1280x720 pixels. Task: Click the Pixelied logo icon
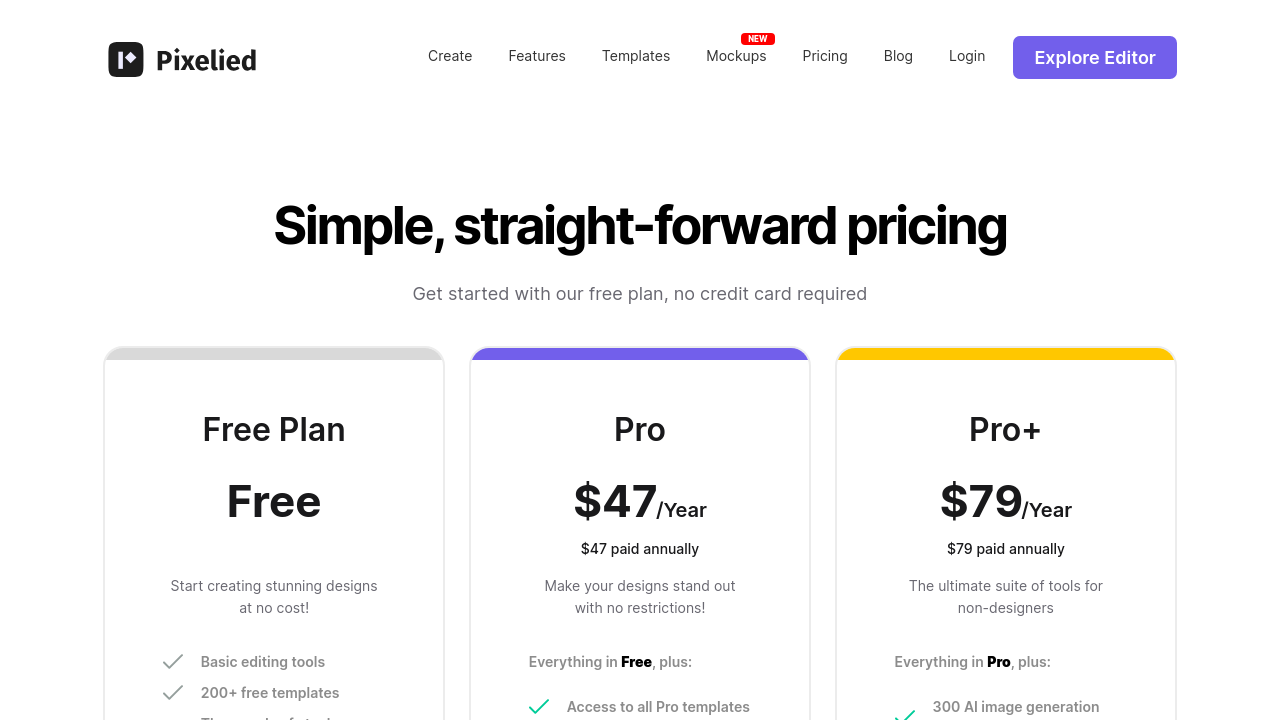point(126,60)
